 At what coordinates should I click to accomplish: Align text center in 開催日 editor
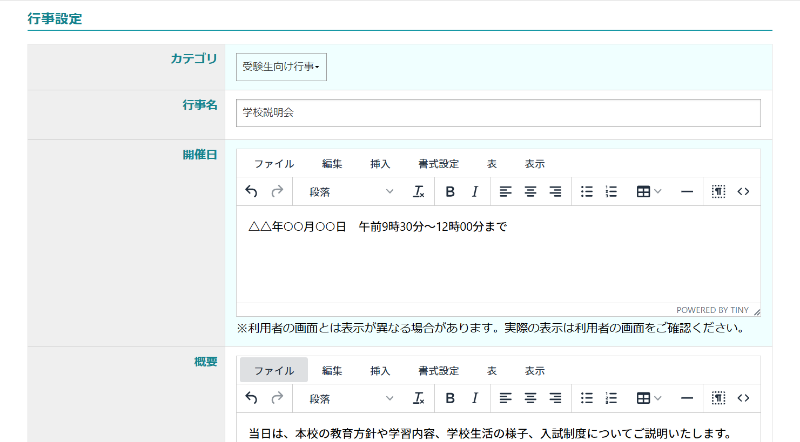tap(530, 192)
